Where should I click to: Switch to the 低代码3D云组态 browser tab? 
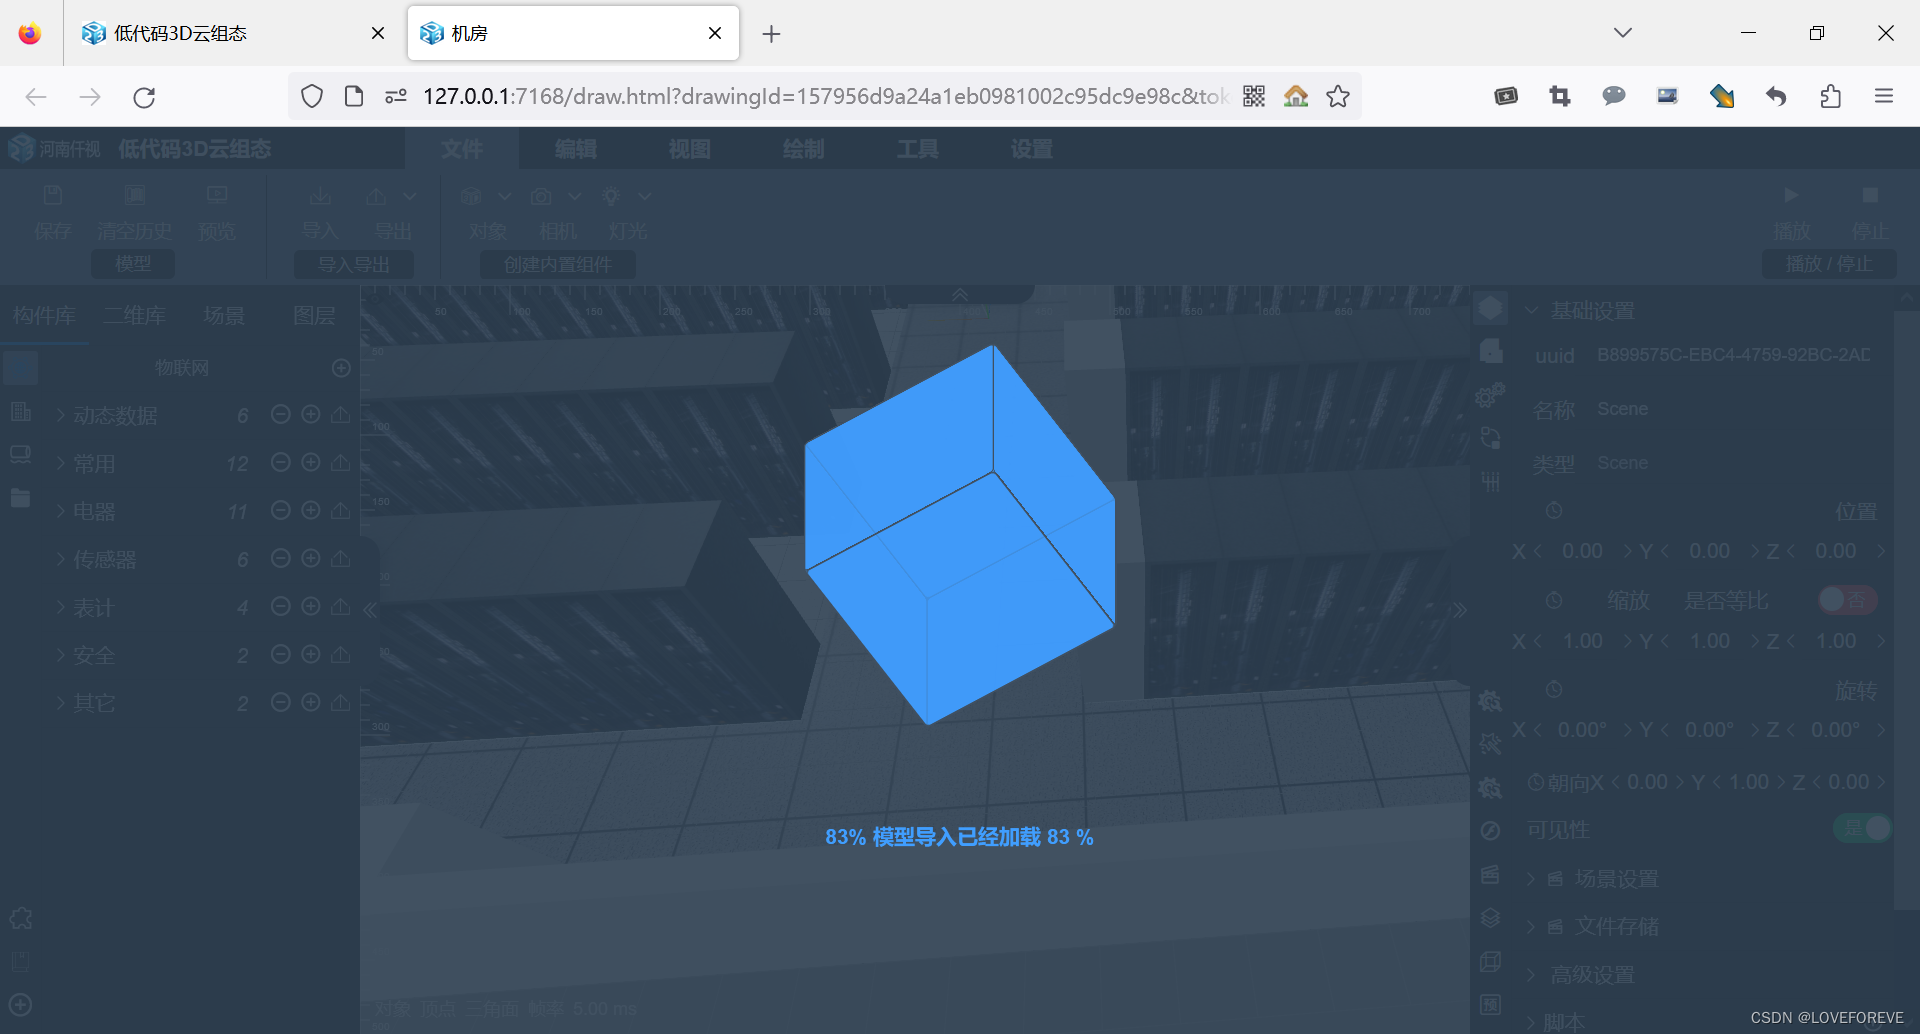pyautogui.click(x=235, y=33)
